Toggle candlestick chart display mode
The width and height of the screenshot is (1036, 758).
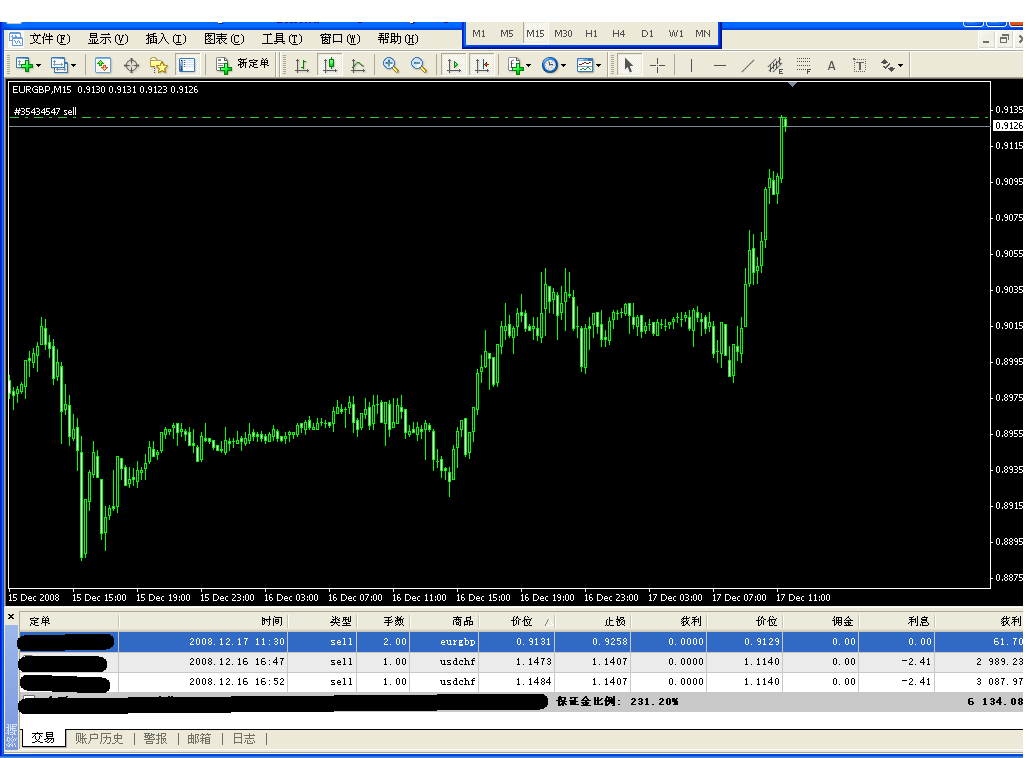coord(329,65)
